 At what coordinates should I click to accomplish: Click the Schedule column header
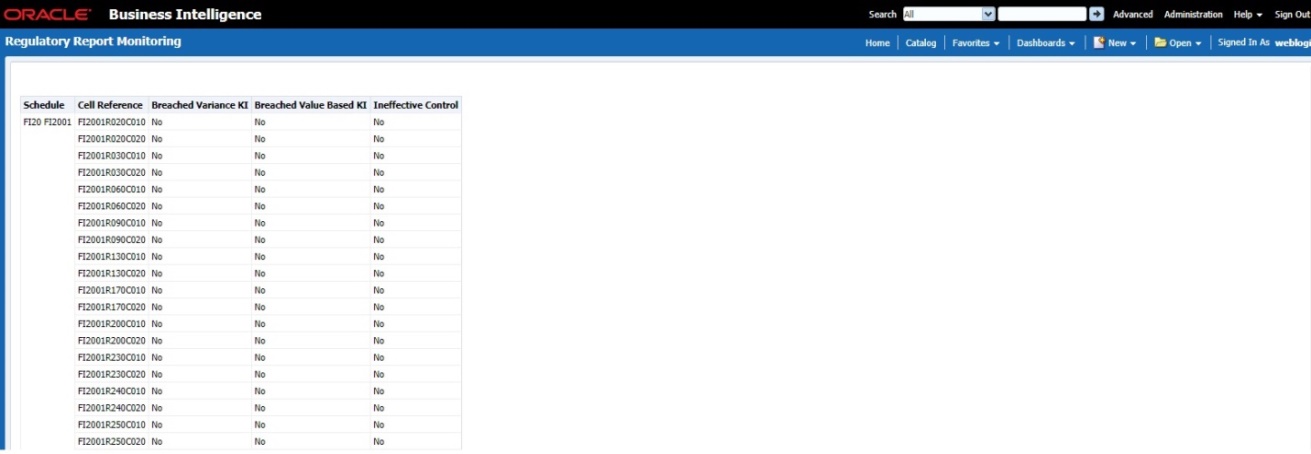click(43, 105)
